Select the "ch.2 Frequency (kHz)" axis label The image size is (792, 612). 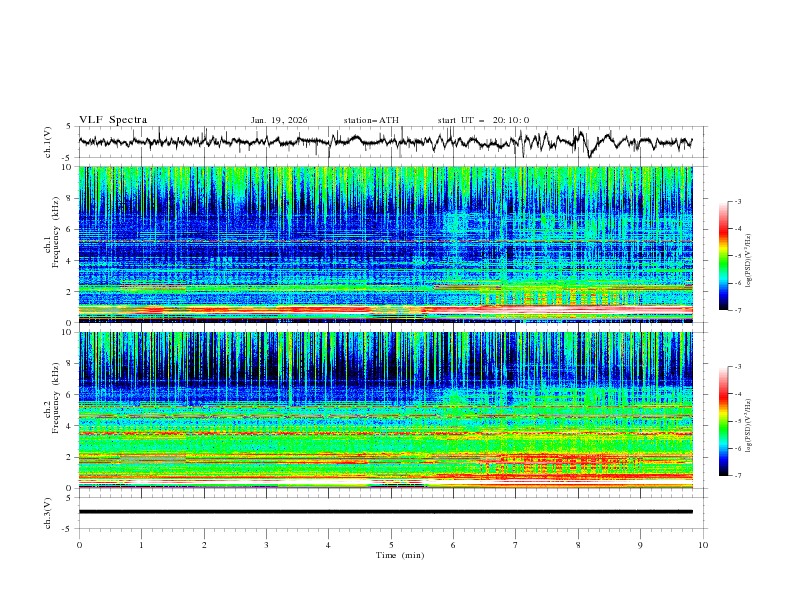tap(51, 398)
